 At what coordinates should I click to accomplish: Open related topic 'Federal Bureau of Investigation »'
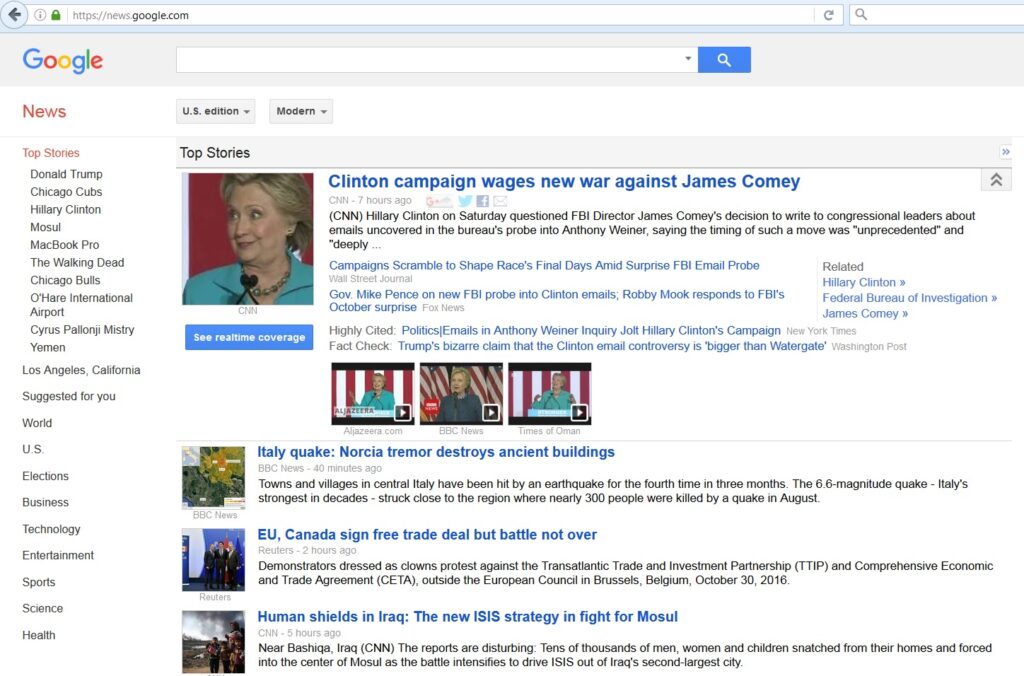pyautogui.click(x=910, y=298)
